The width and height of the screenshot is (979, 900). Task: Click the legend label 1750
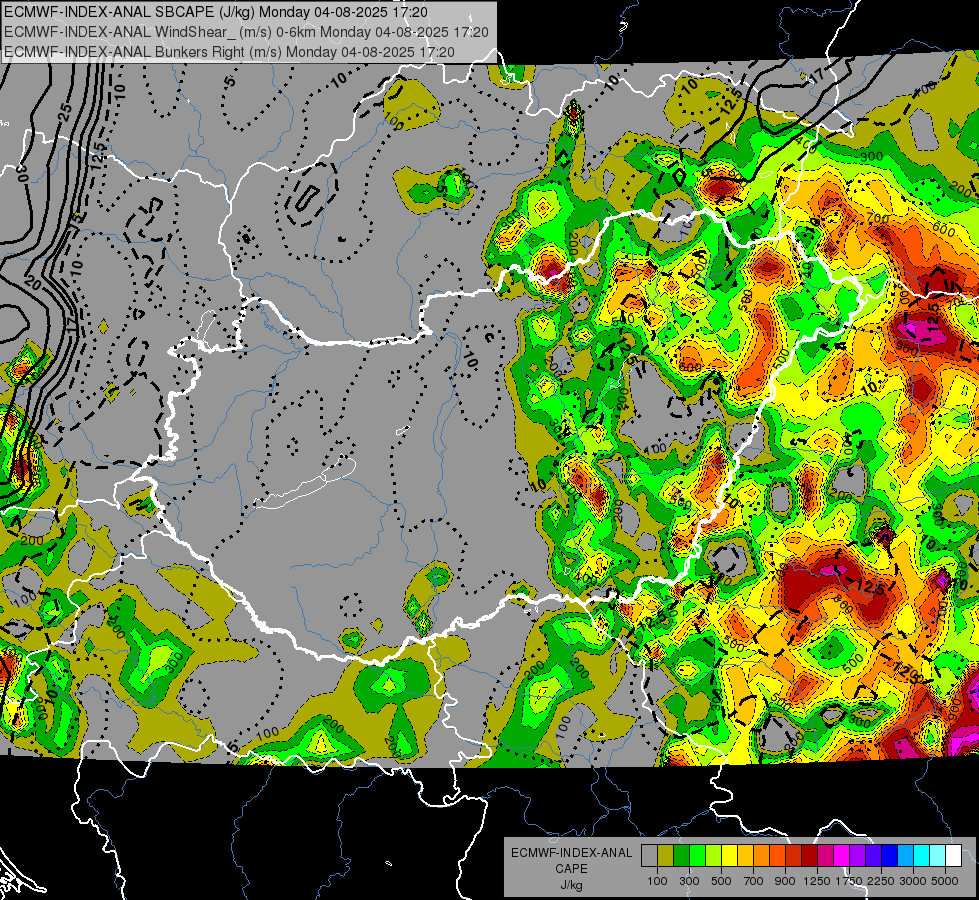point(849,881)
